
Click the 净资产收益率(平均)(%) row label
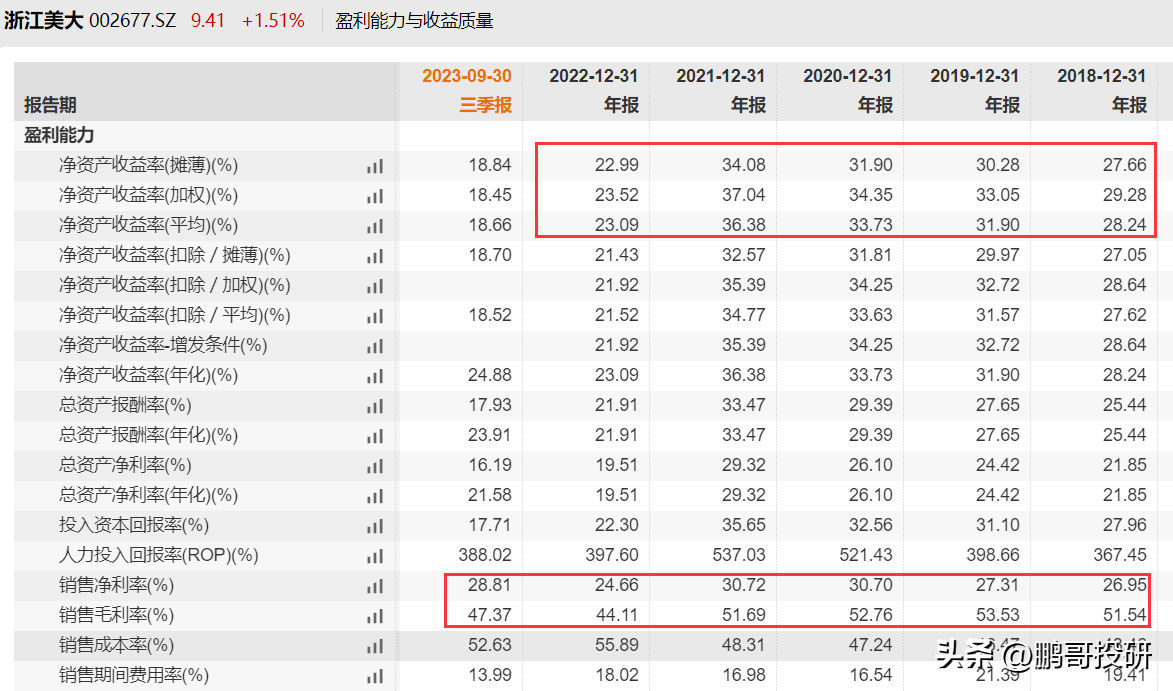tap(148, 225)
